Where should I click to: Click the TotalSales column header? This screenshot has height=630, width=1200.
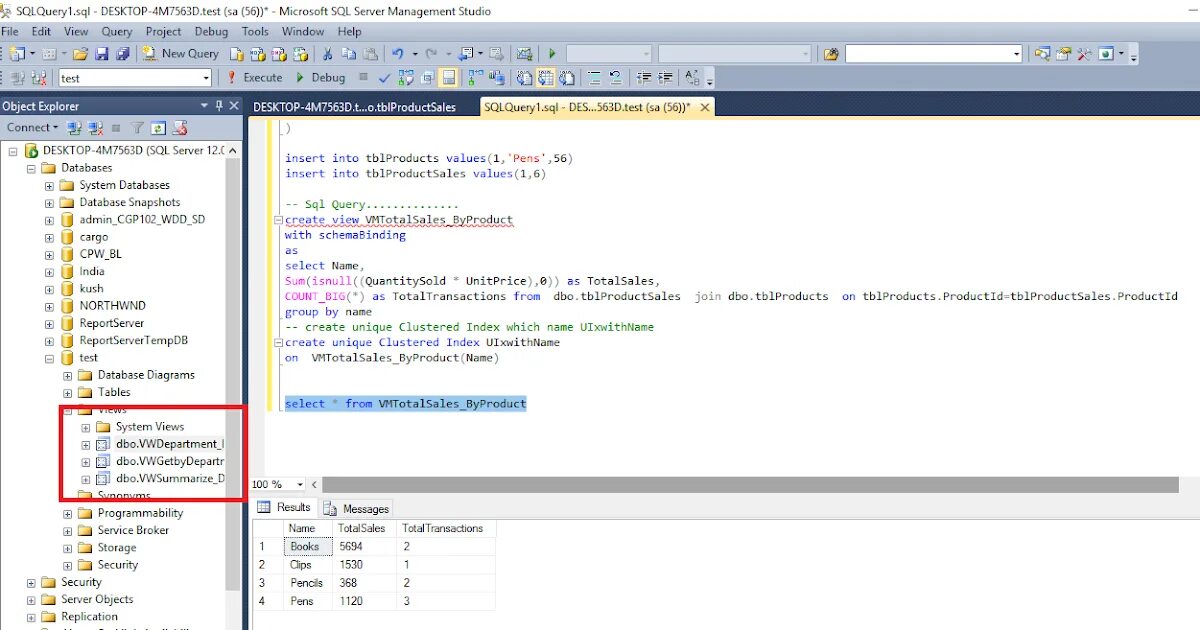(x=362, y=528)
